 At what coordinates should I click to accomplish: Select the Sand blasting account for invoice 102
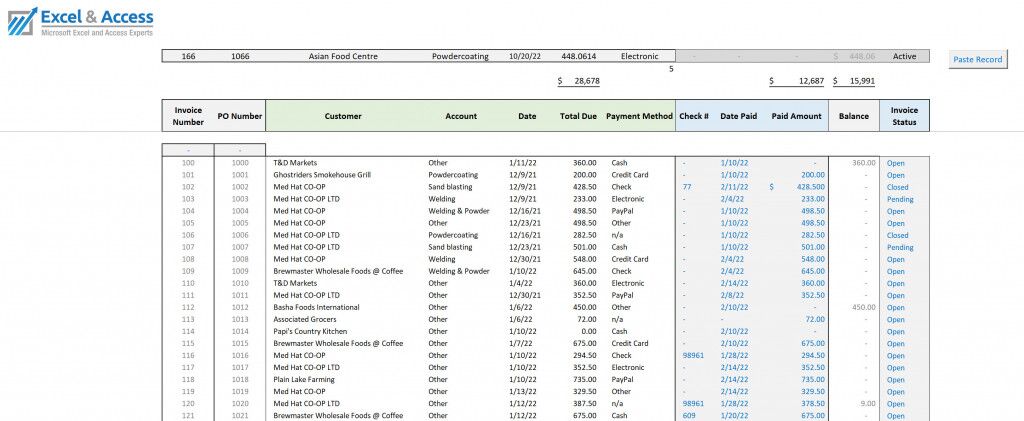point(450,187)
